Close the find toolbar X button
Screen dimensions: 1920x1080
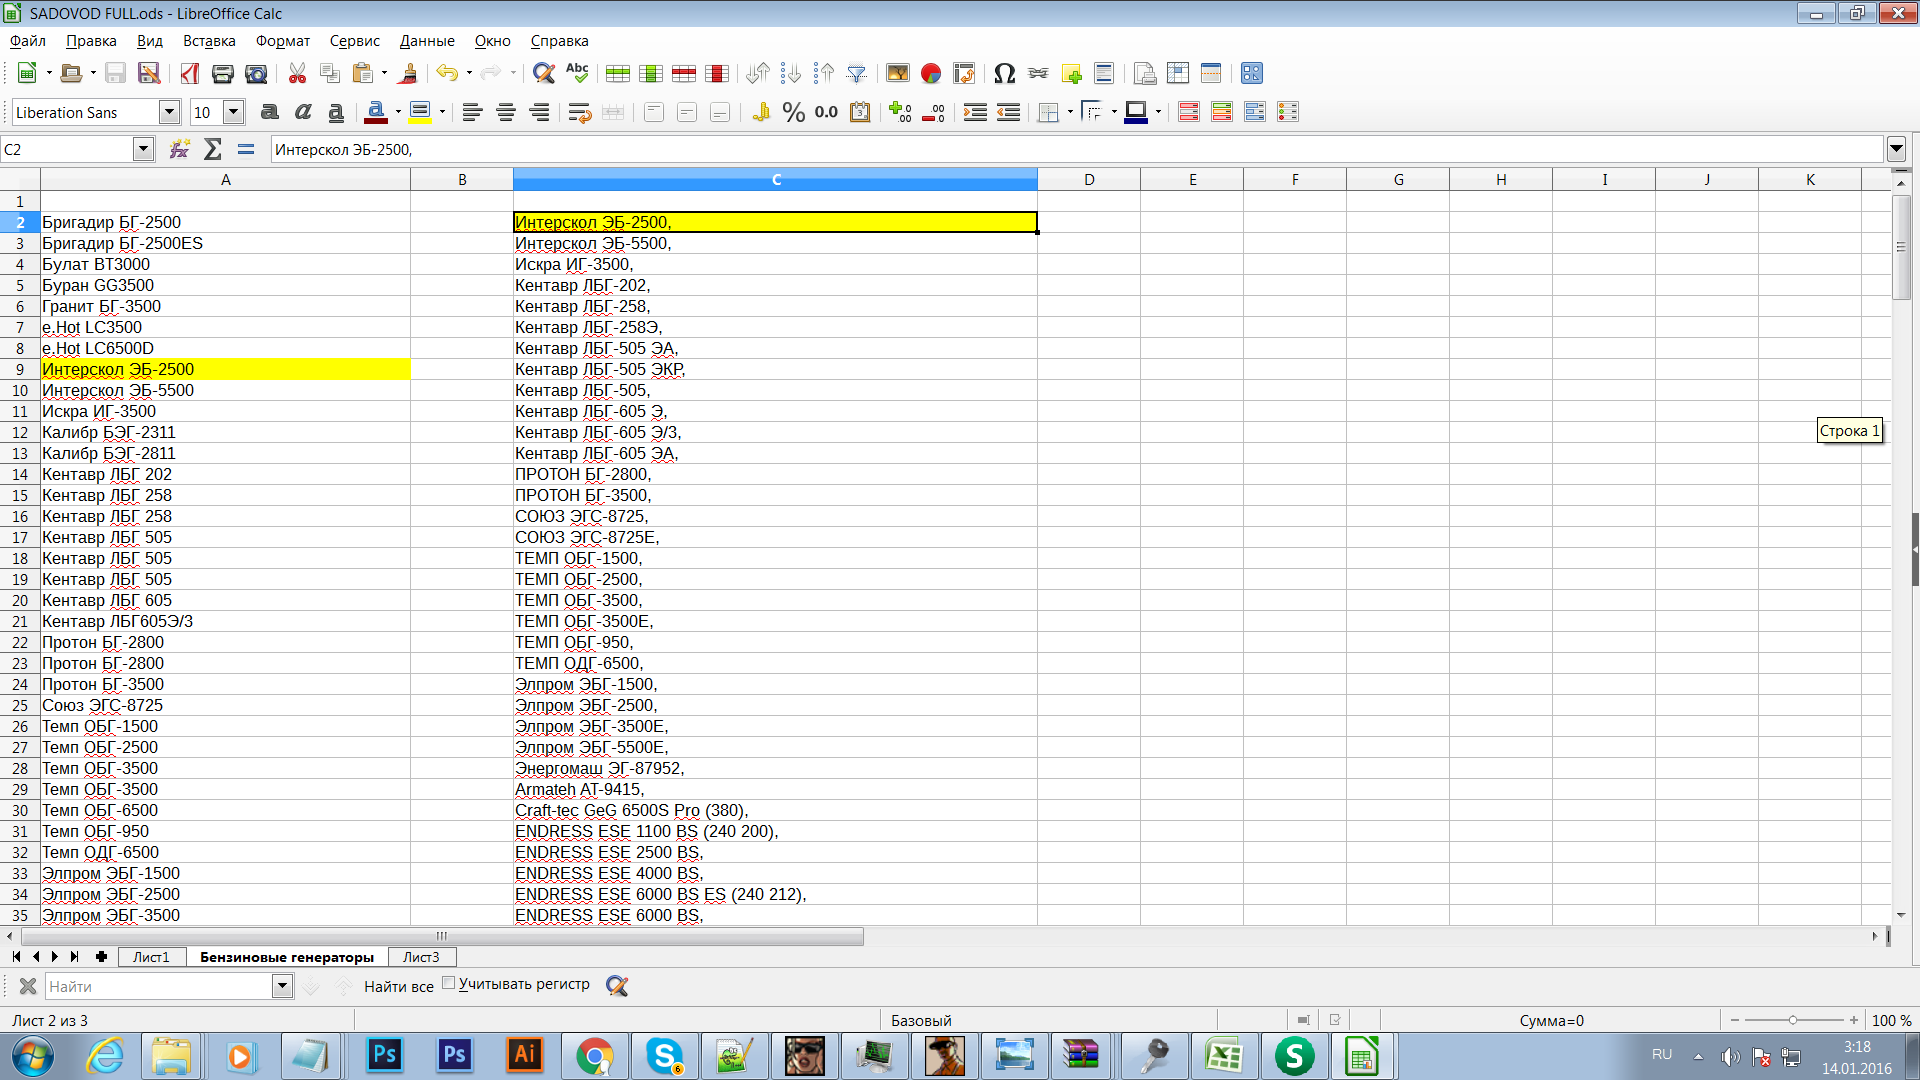tap(28, 986)
